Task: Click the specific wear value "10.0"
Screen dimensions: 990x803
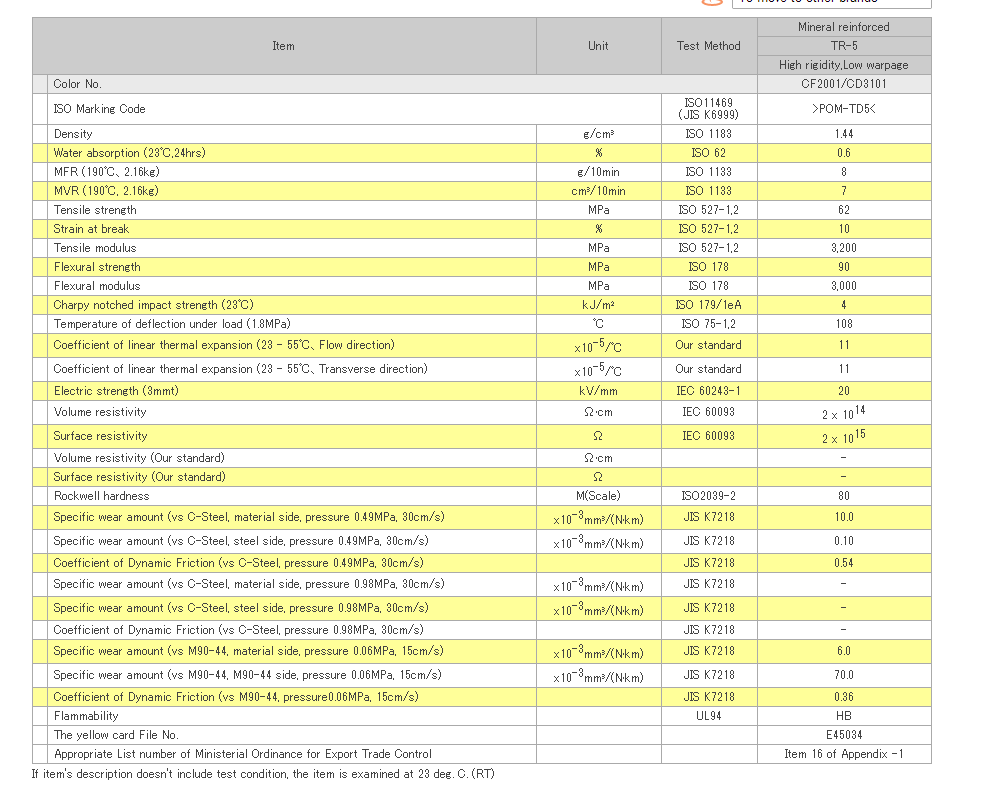Action: tap(844, 517)
